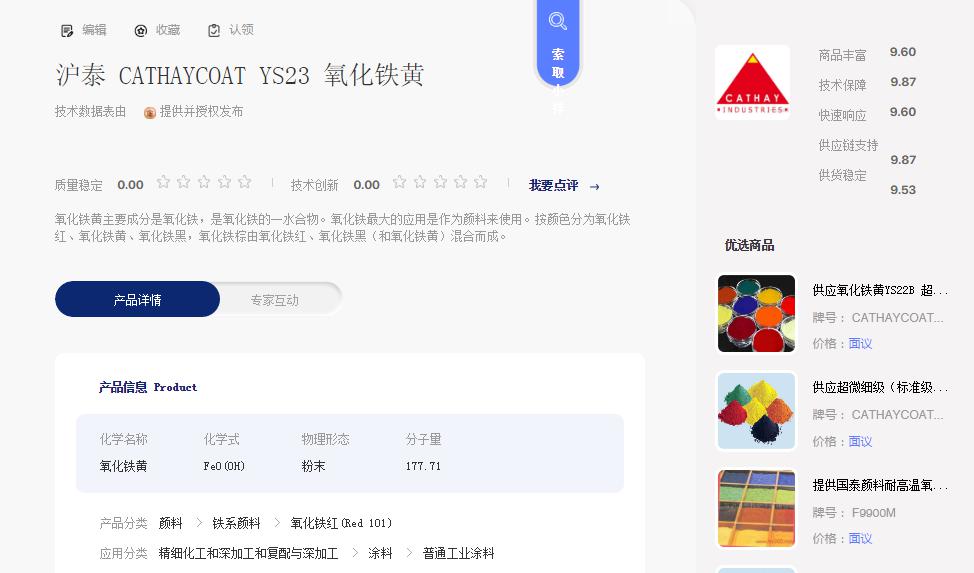The image size is (974, 573).
Task: Click product title 沪泰 CATHAYCOAT YS23 氧化铁黄
Action: (x=240, y=75)
